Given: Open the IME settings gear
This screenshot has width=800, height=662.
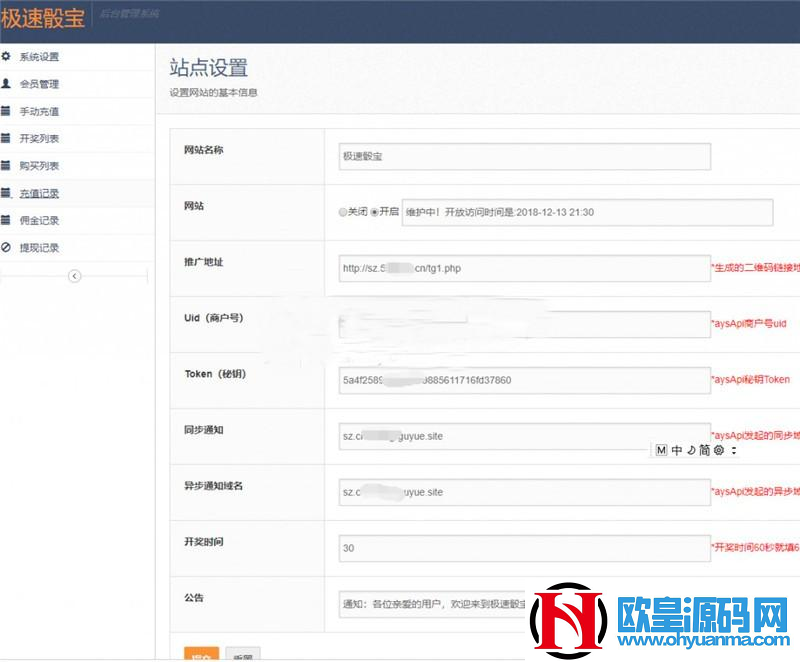Looking at the screenshot, I should pyautogui.click(x=719, y=450).
